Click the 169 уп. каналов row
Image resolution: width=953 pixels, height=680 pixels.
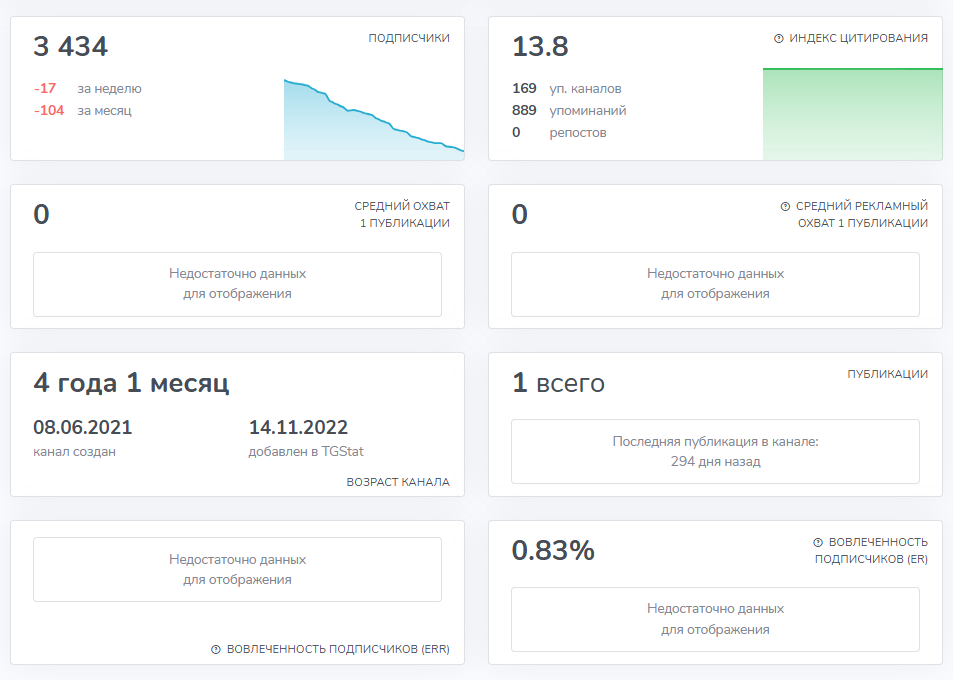tap(567, 89)
